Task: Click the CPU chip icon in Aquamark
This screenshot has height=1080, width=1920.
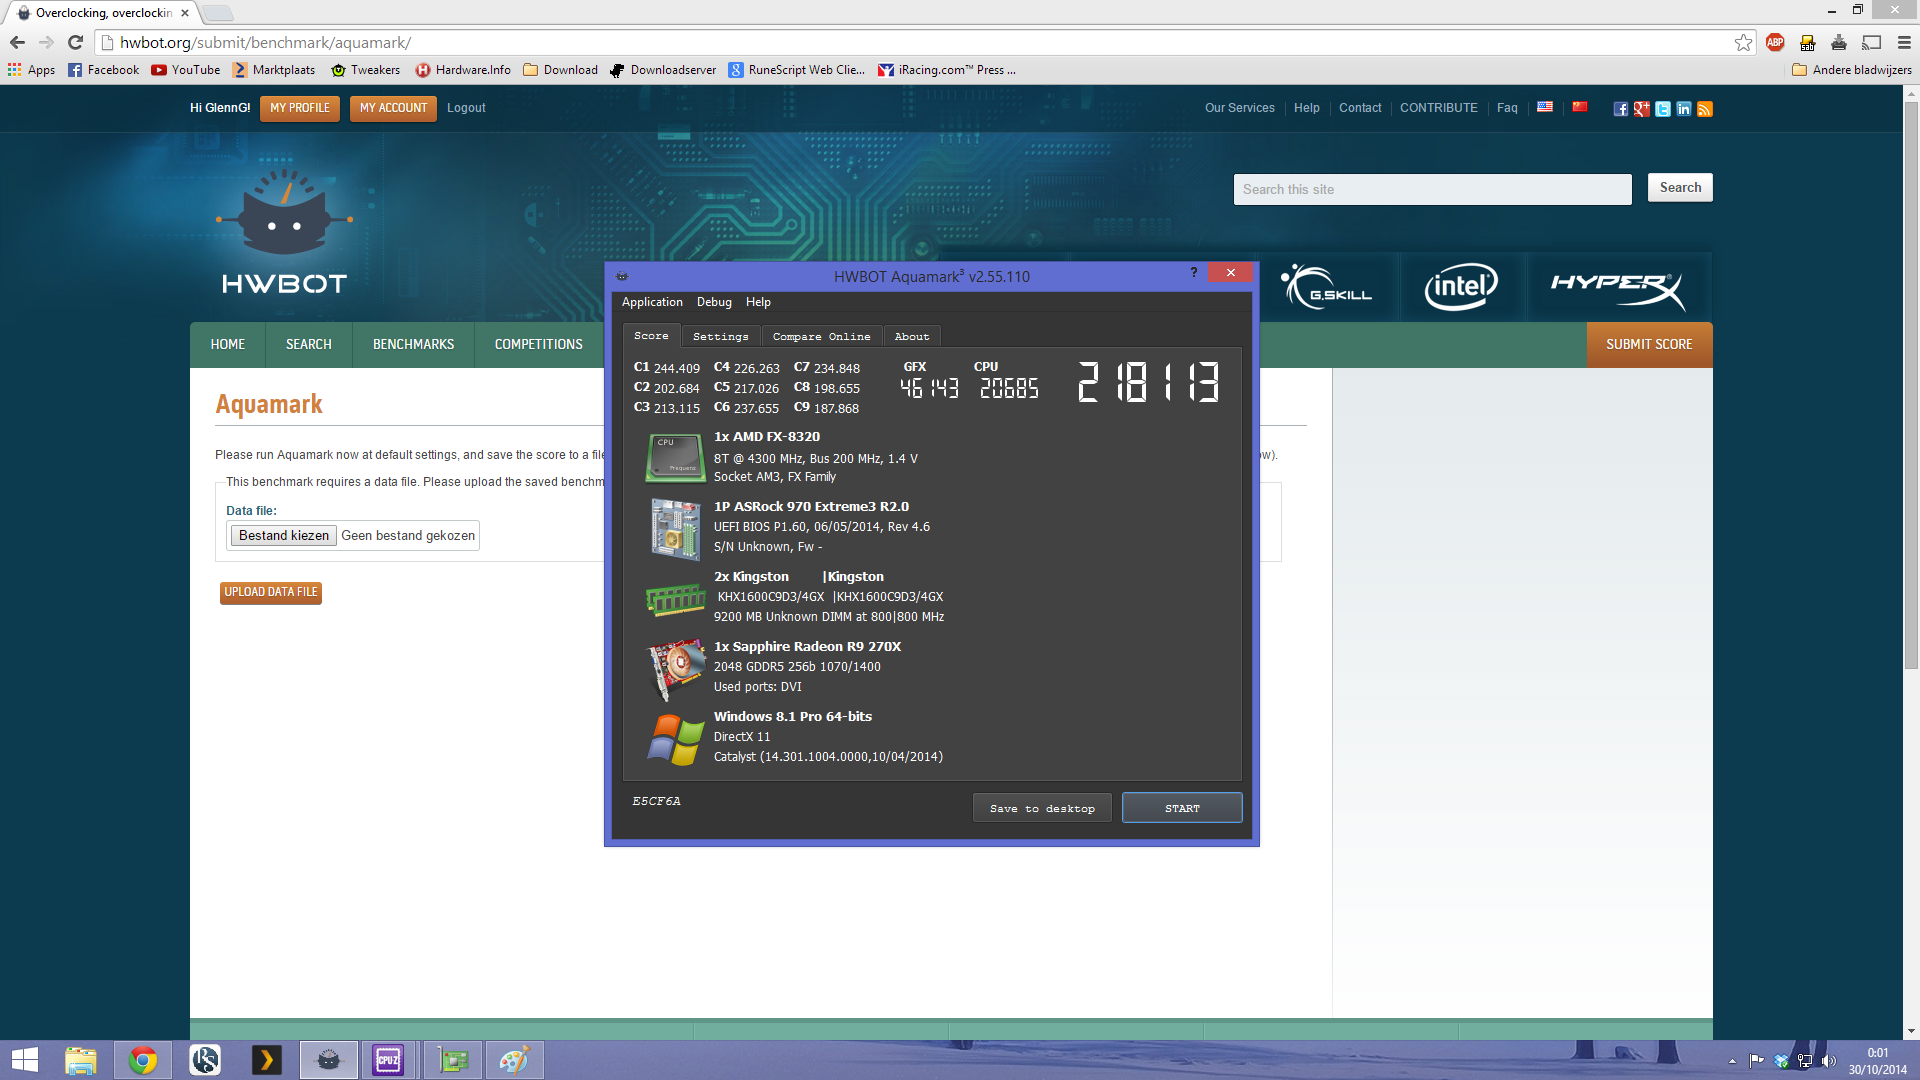Action: (676, 458)
